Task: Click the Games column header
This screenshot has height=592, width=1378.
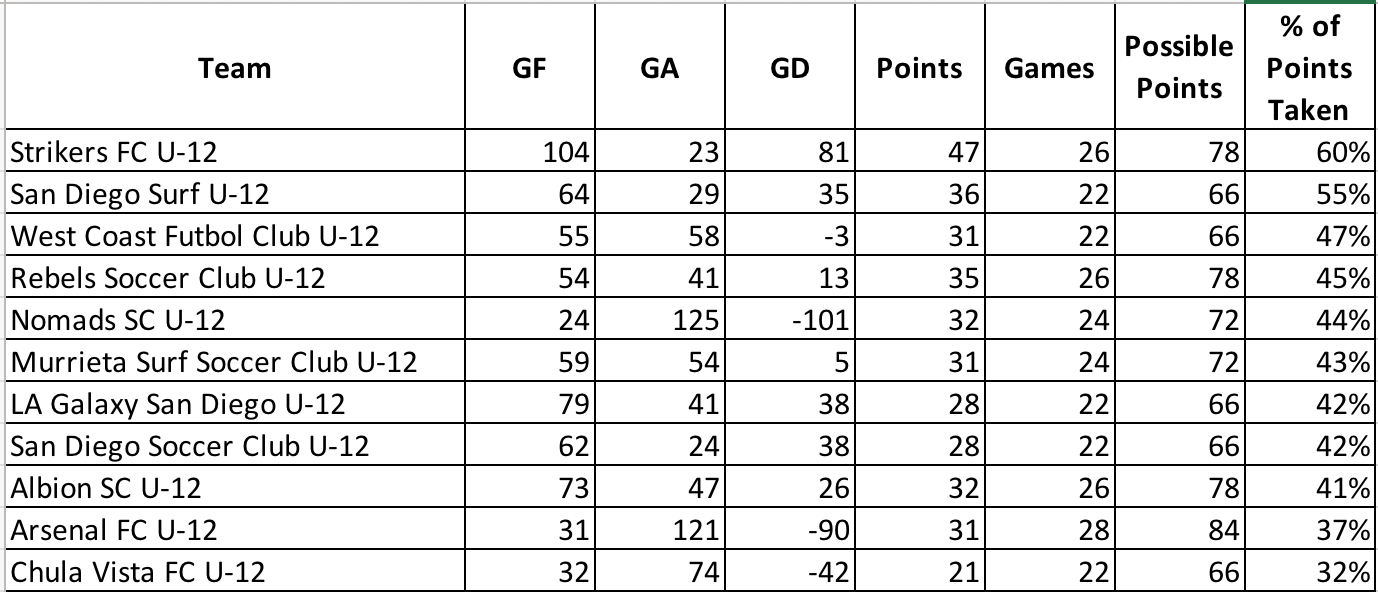Action: [1049, 68]
